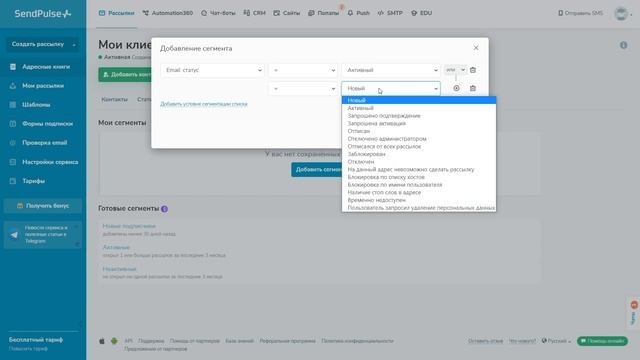Open the CRM section

point(254,13)
